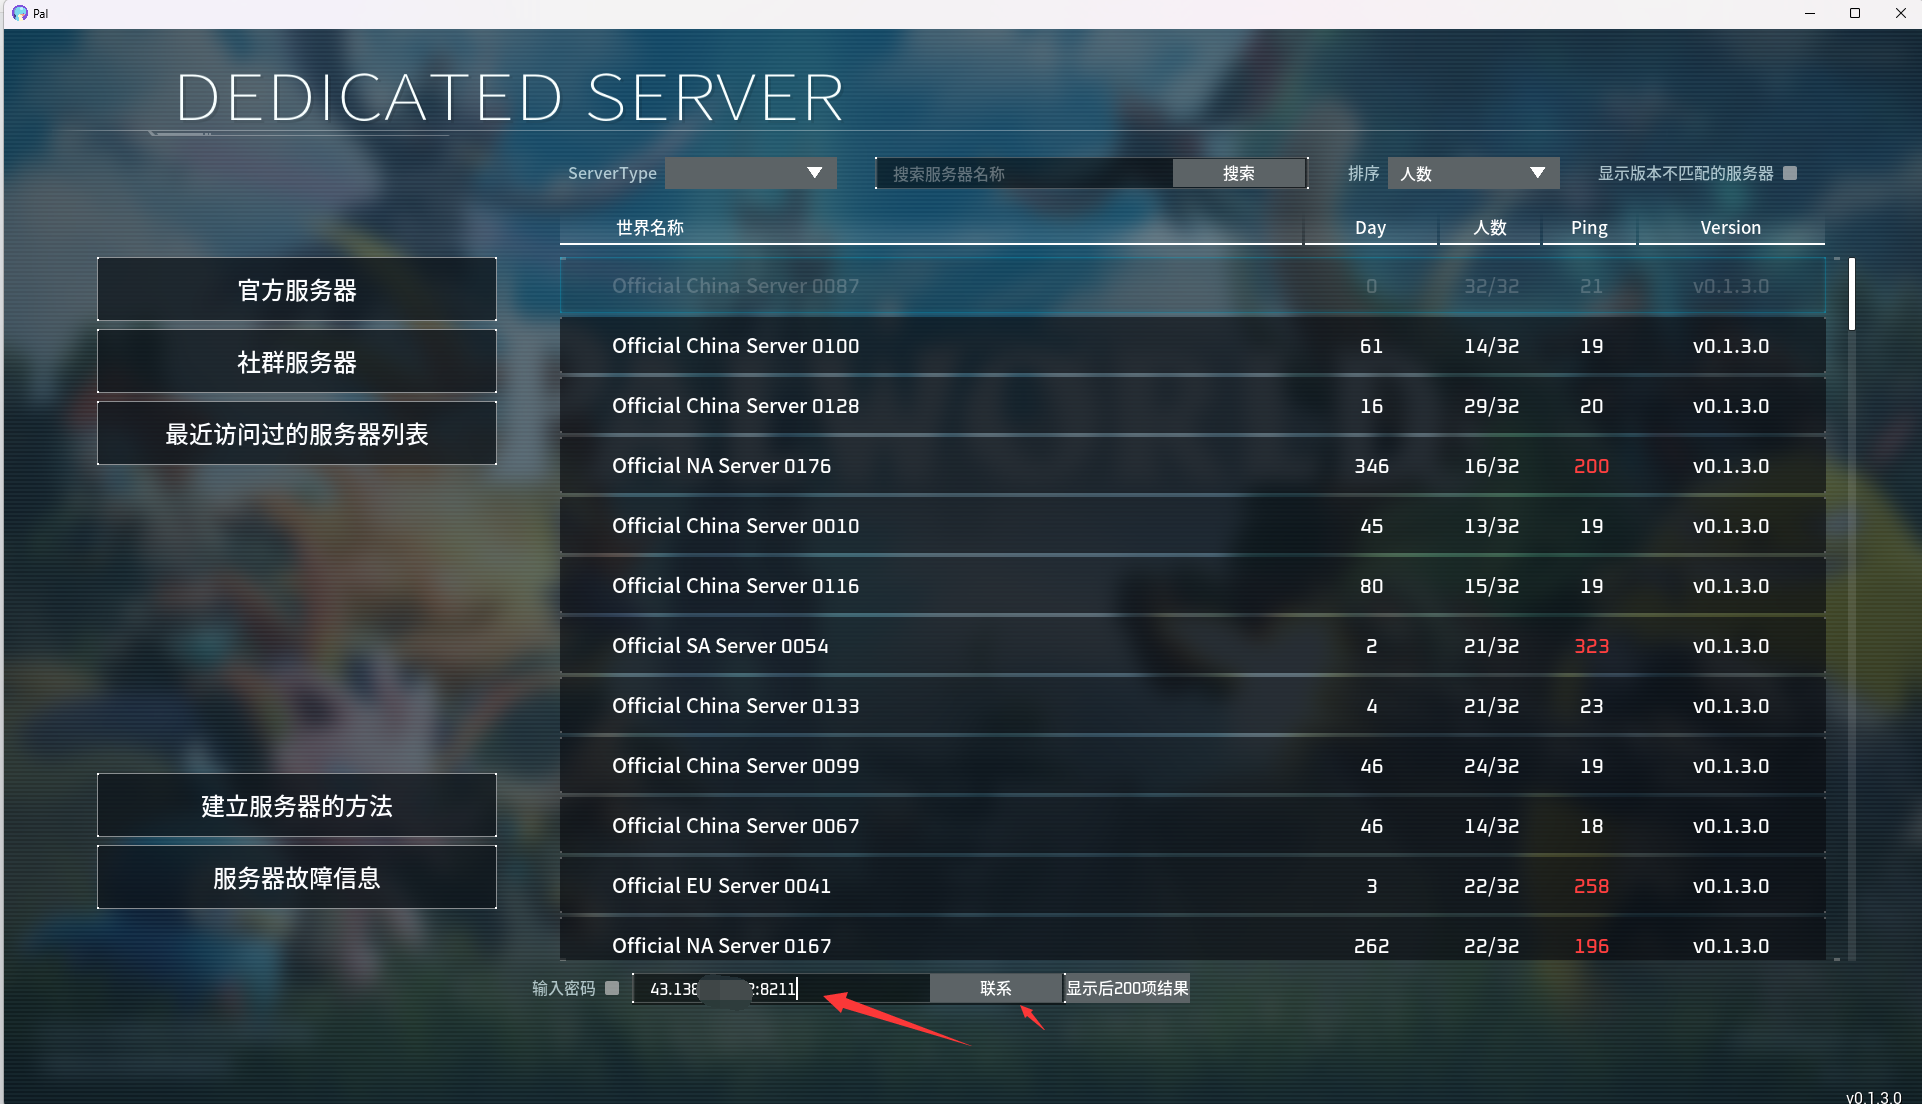Click 显示后200项结果 button
Image resolution: width=1922 pixels, height=1104 pixels.
pos(1127,988)
